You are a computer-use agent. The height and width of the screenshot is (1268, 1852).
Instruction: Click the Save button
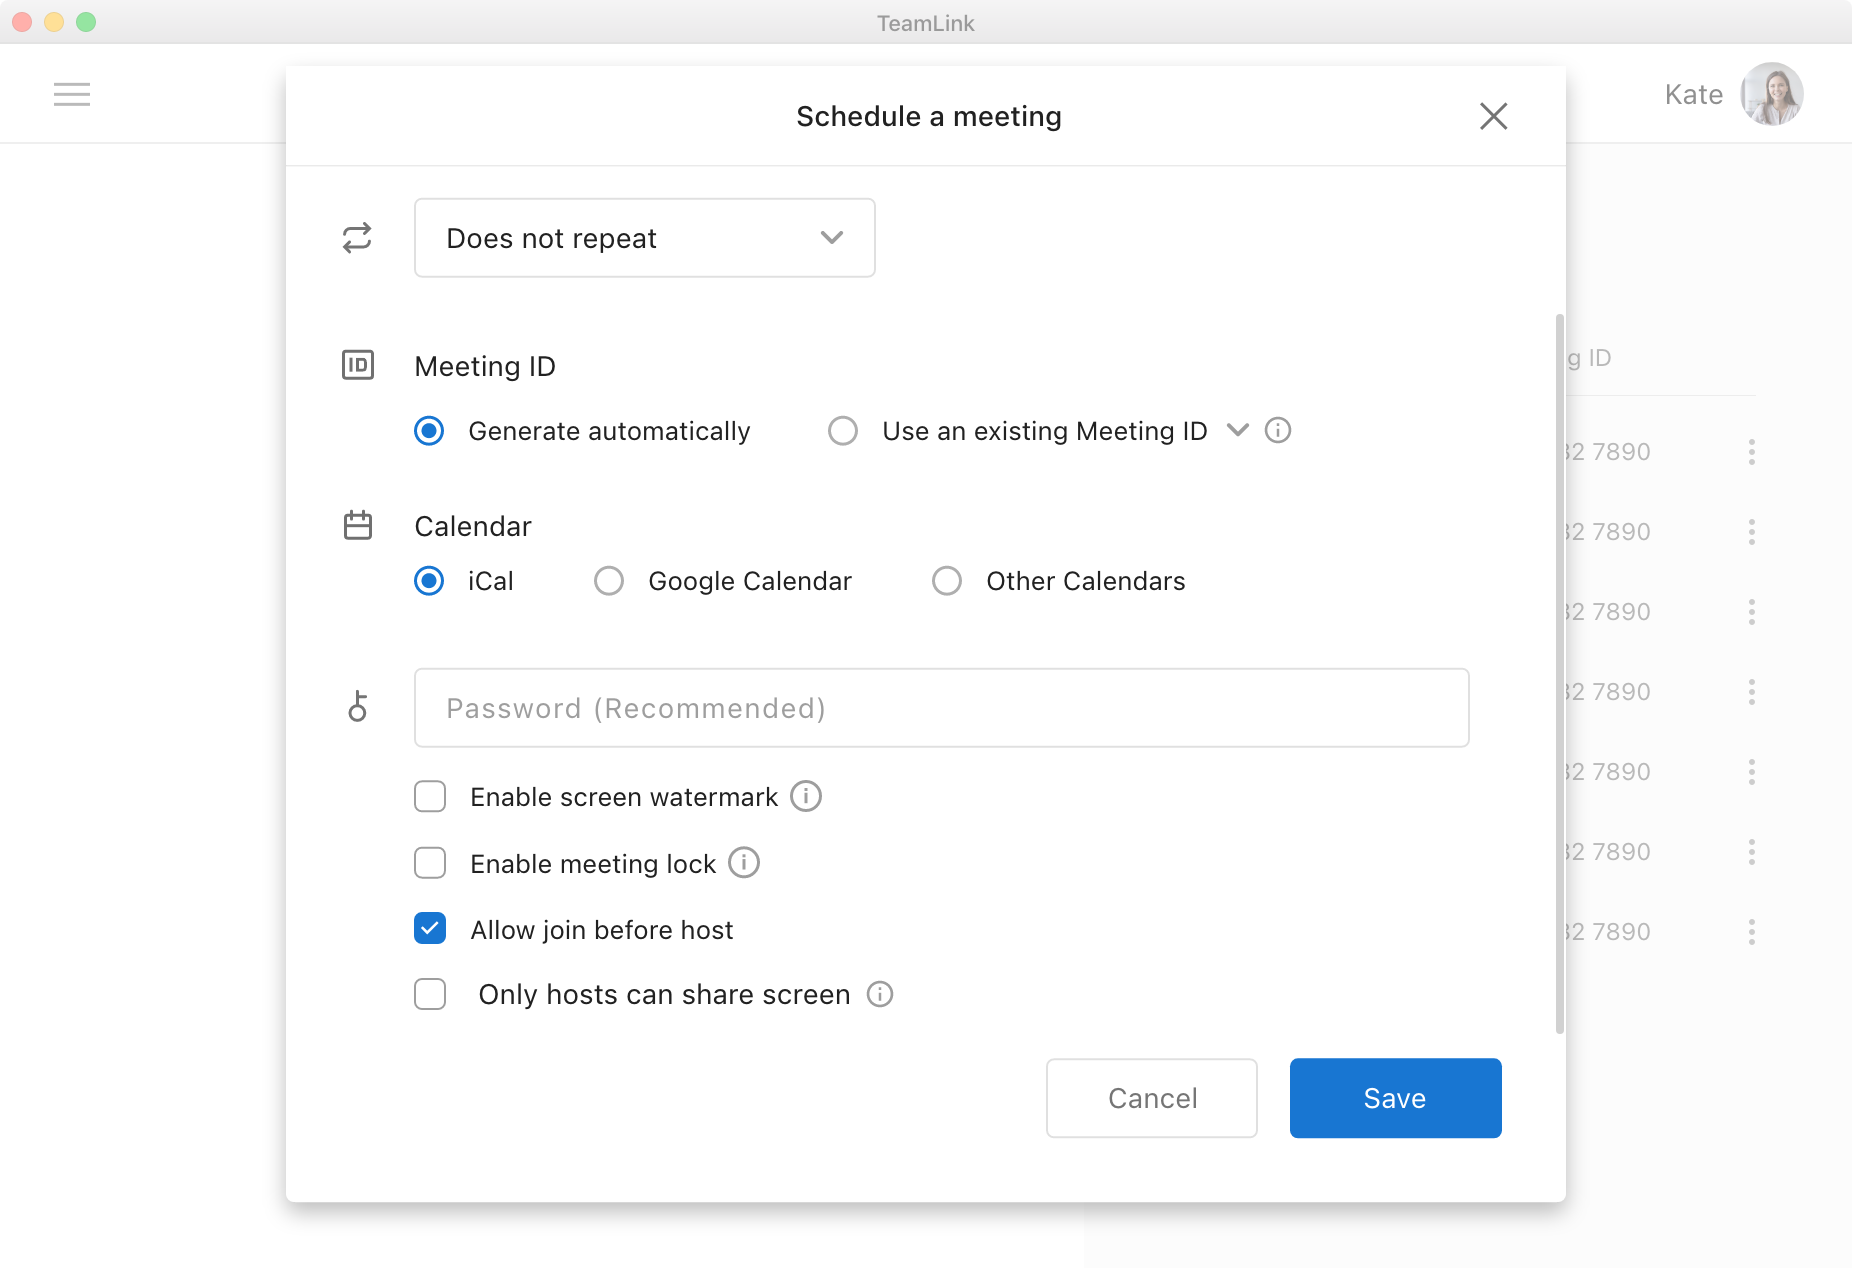coord(1395,1098)
